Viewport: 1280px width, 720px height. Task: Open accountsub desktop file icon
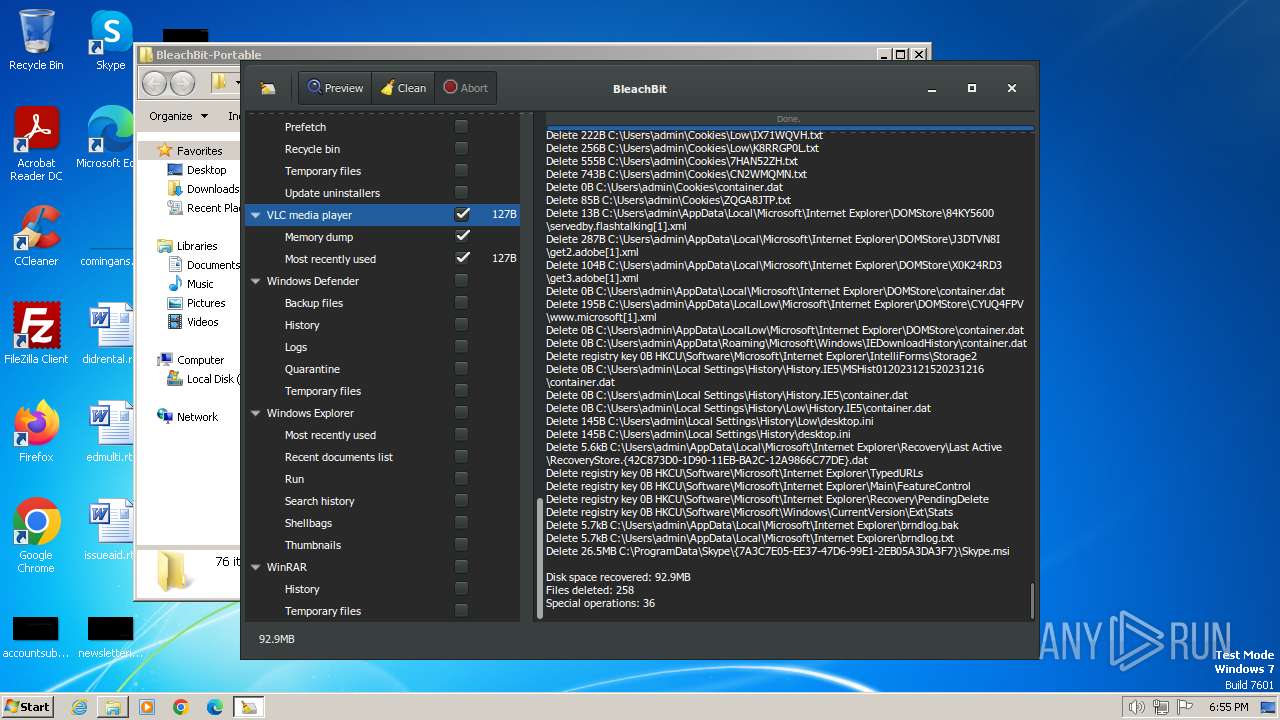pos(36,637)
